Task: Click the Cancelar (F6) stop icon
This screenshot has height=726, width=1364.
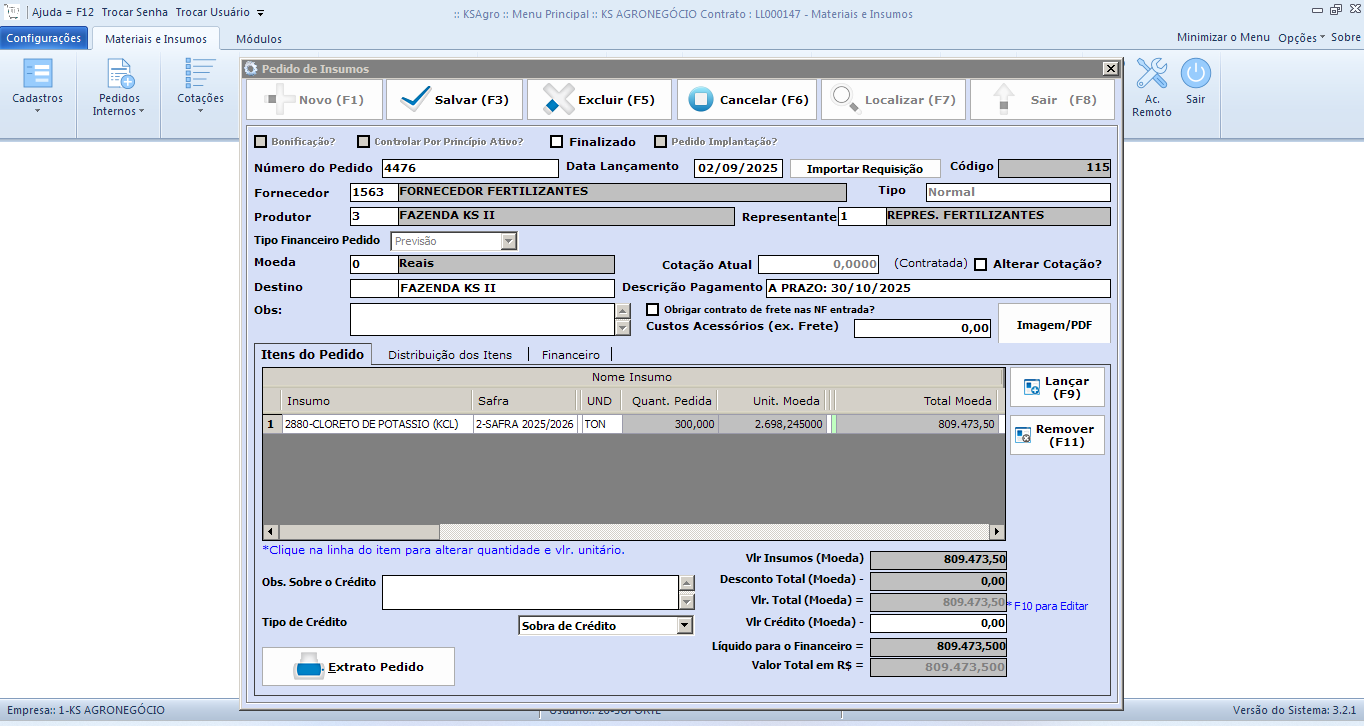Action: (700, 100)
